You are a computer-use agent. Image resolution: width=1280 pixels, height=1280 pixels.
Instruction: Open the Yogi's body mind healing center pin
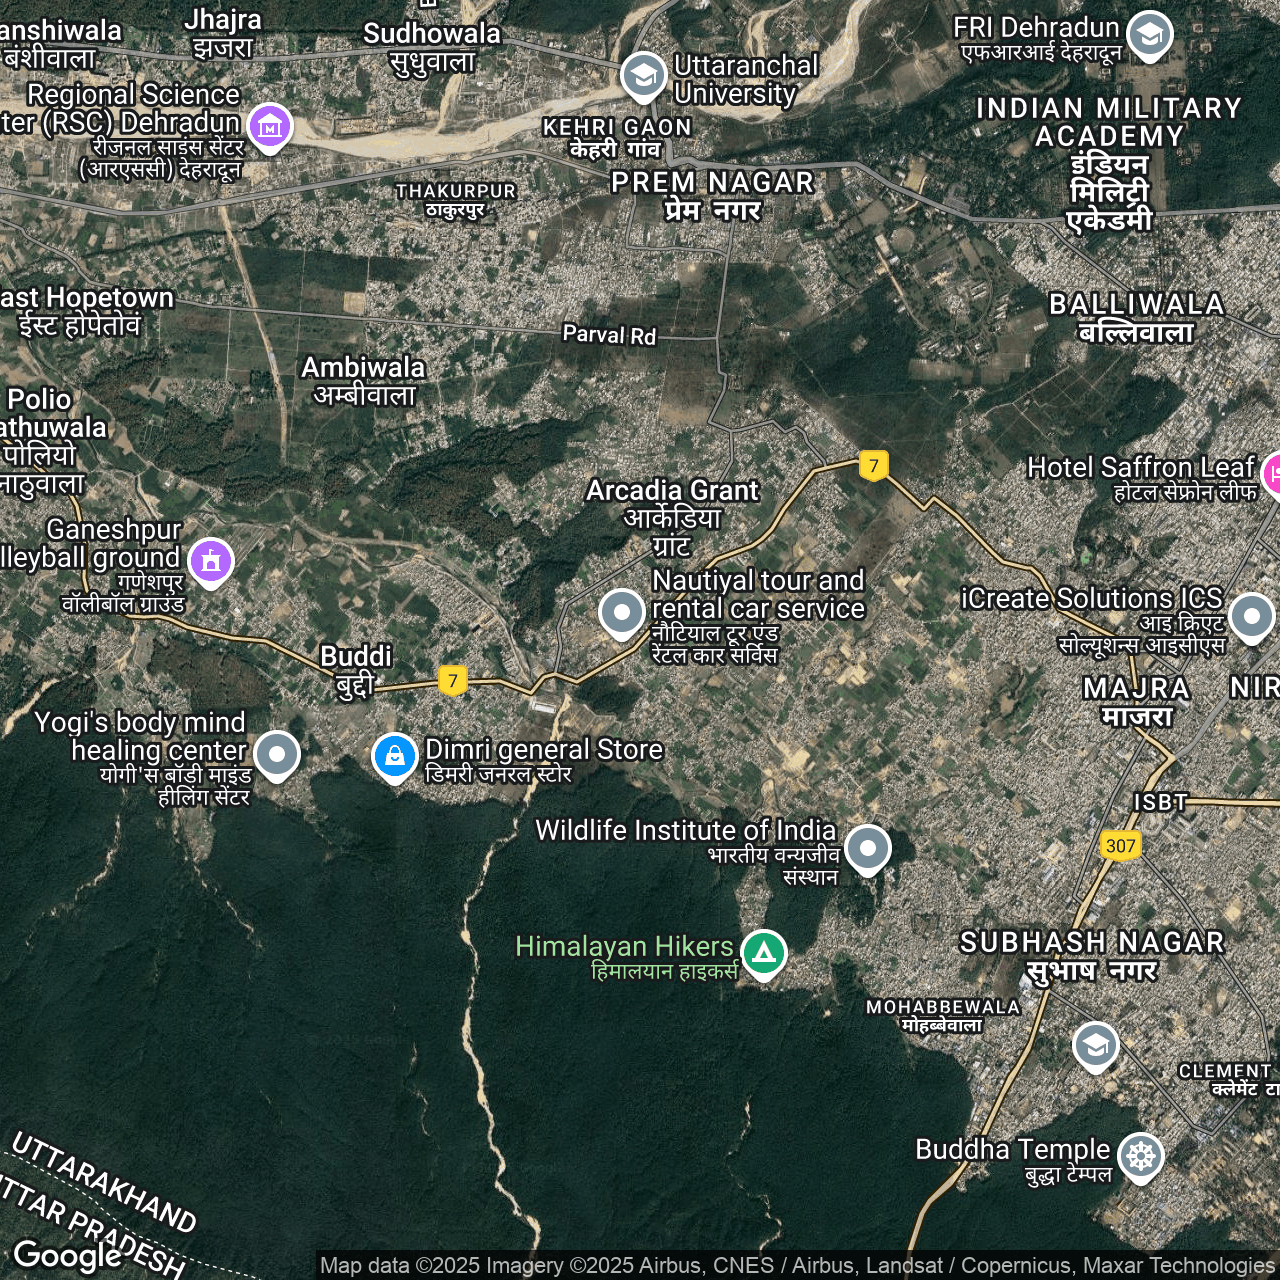(x=277, y=754)
